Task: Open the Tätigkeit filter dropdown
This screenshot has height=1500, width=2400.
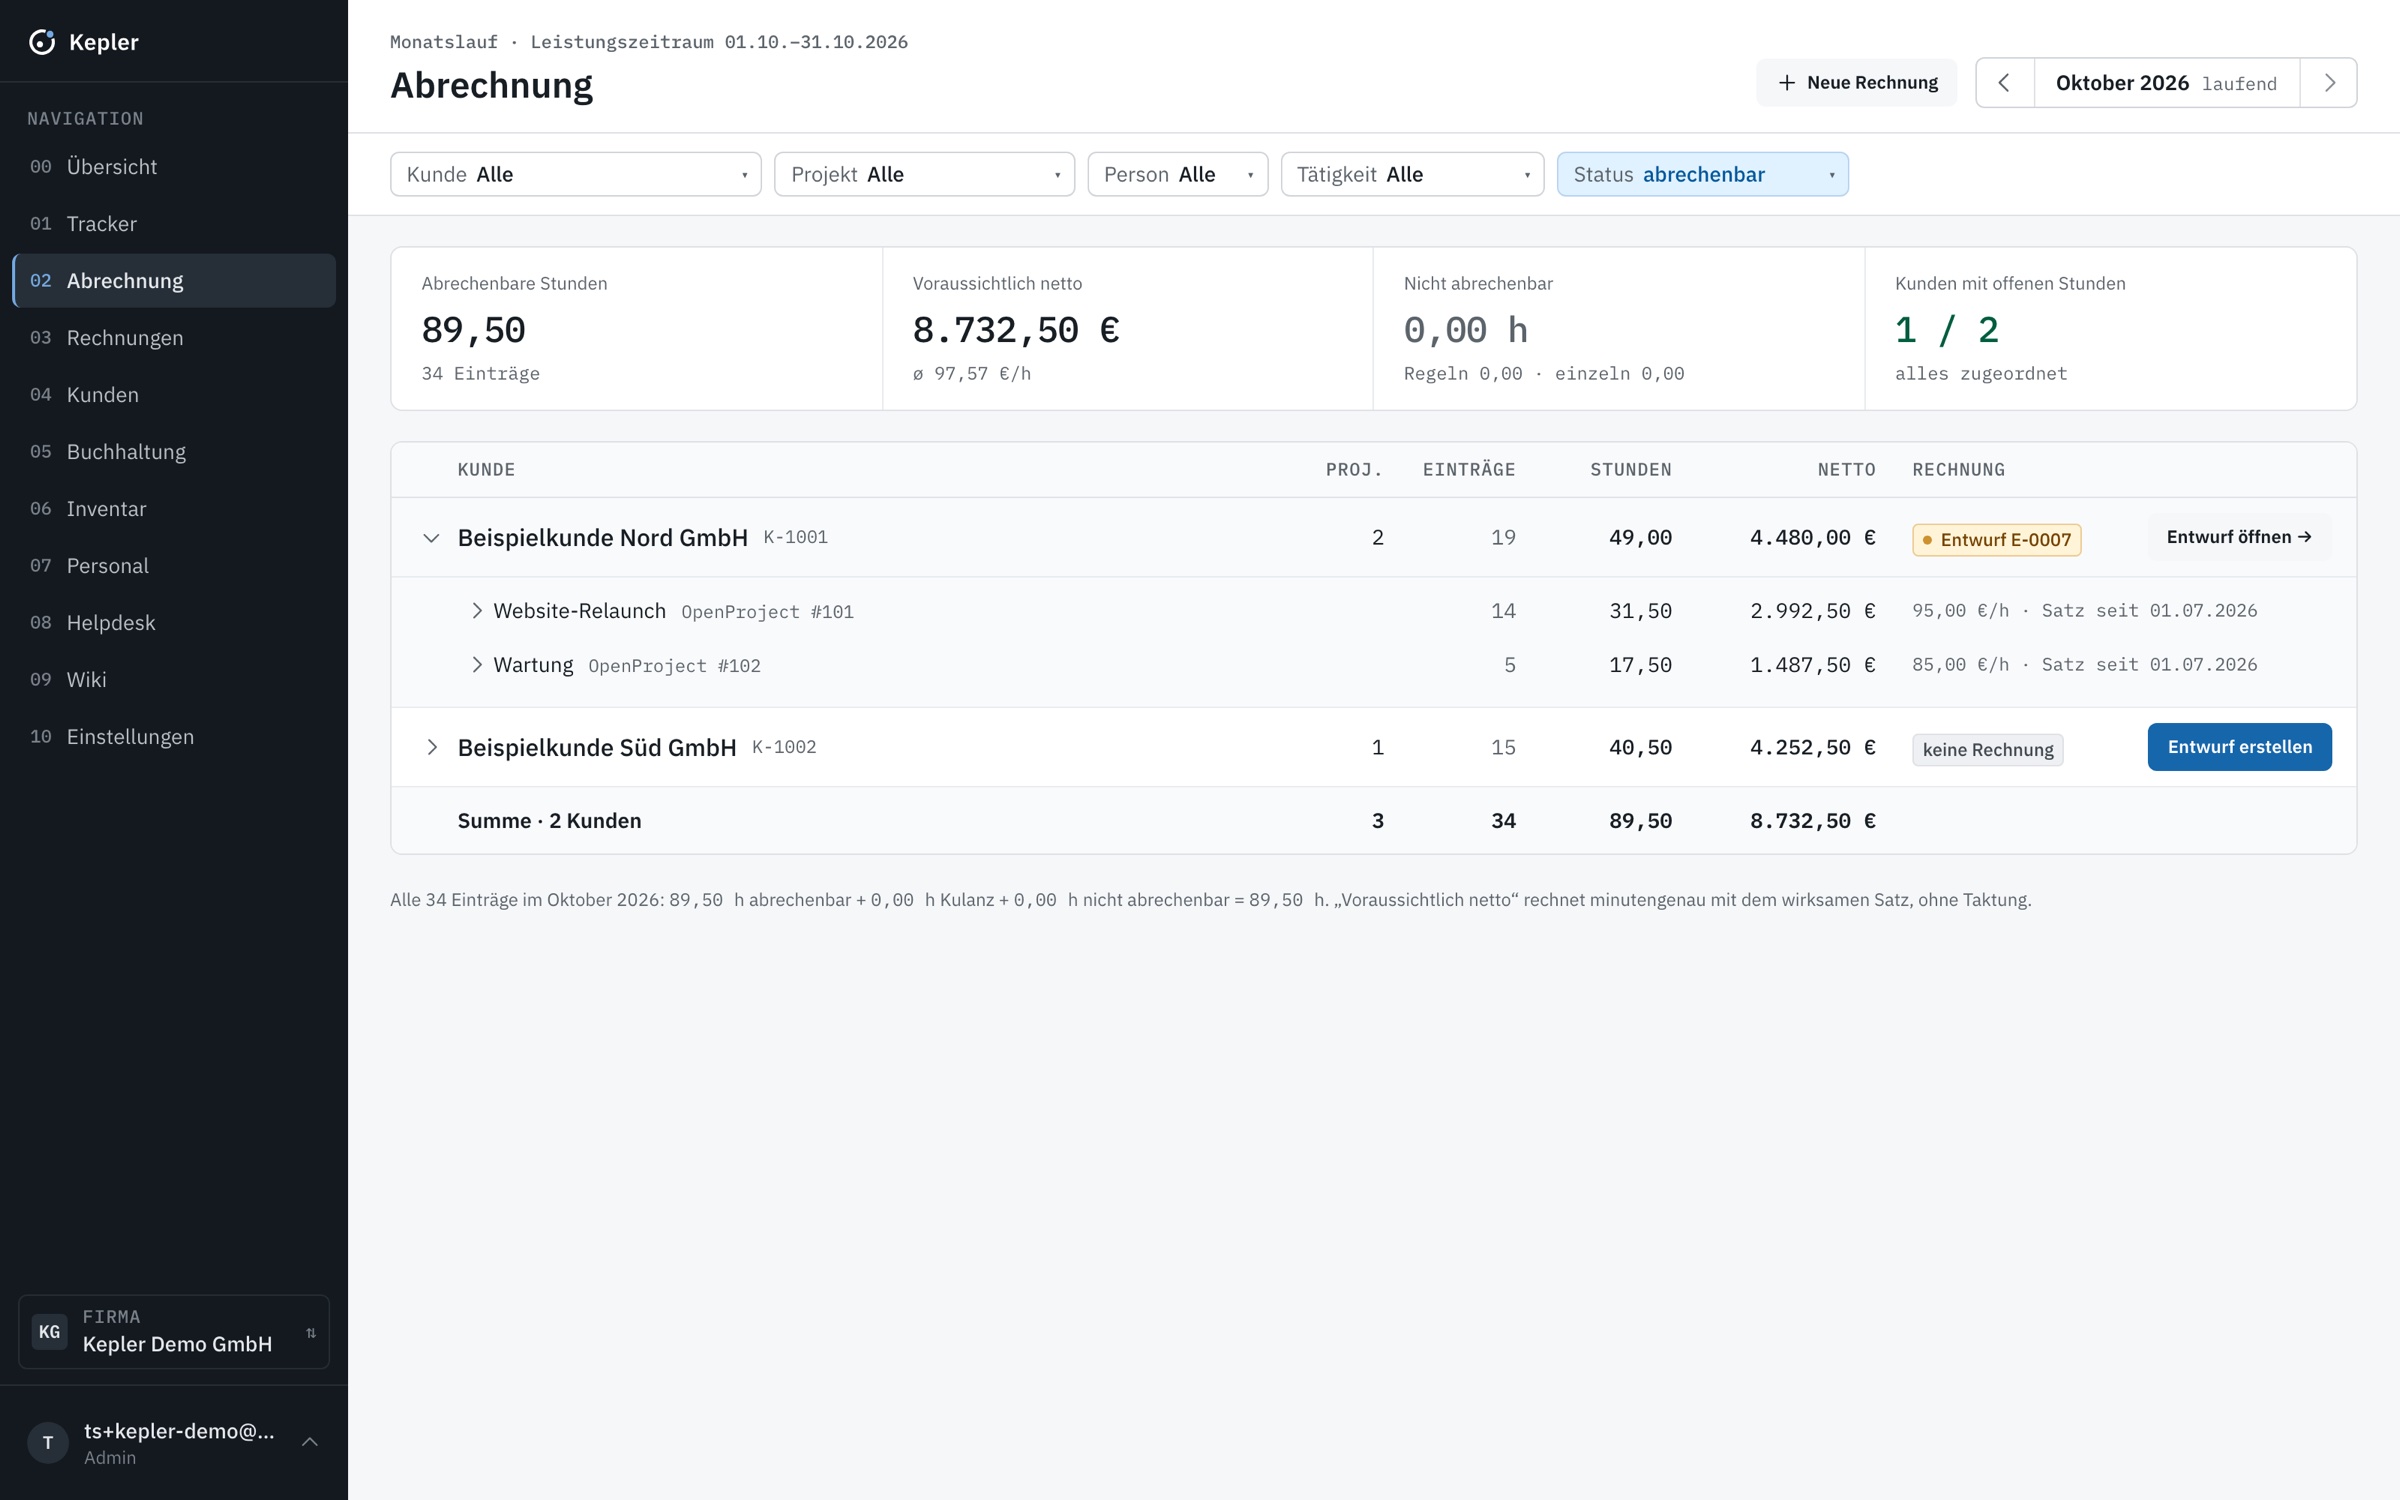Action: click(1412, 174)
